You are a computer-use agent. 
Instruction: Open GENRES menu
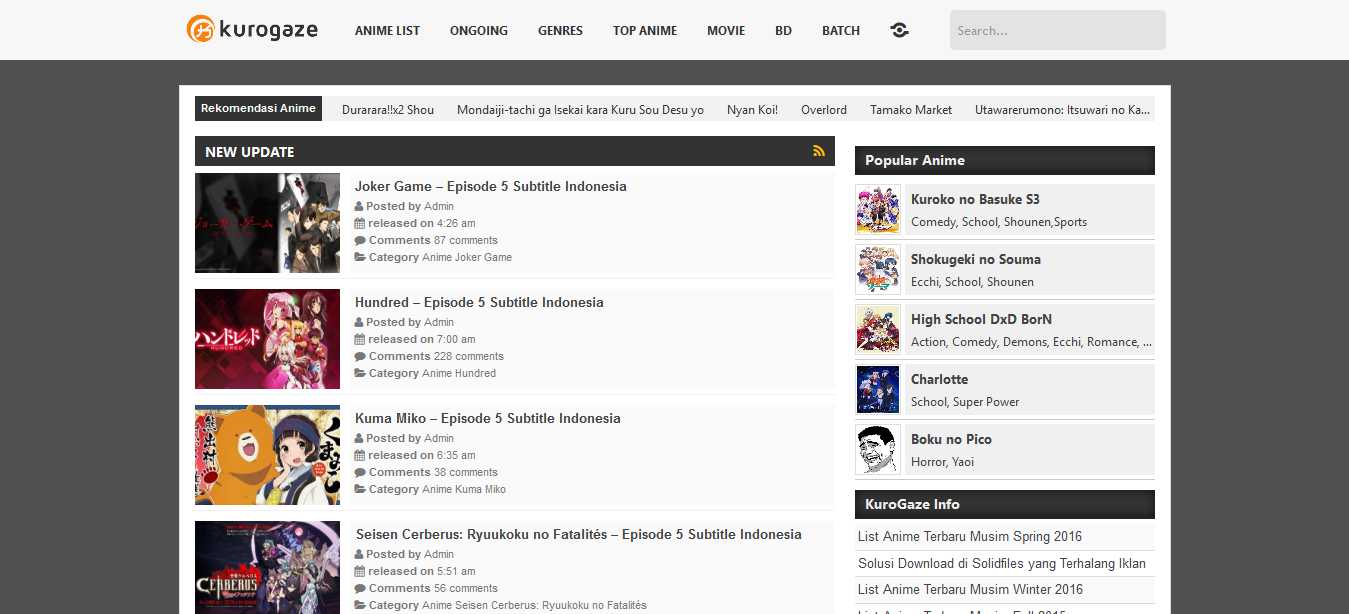560,31
